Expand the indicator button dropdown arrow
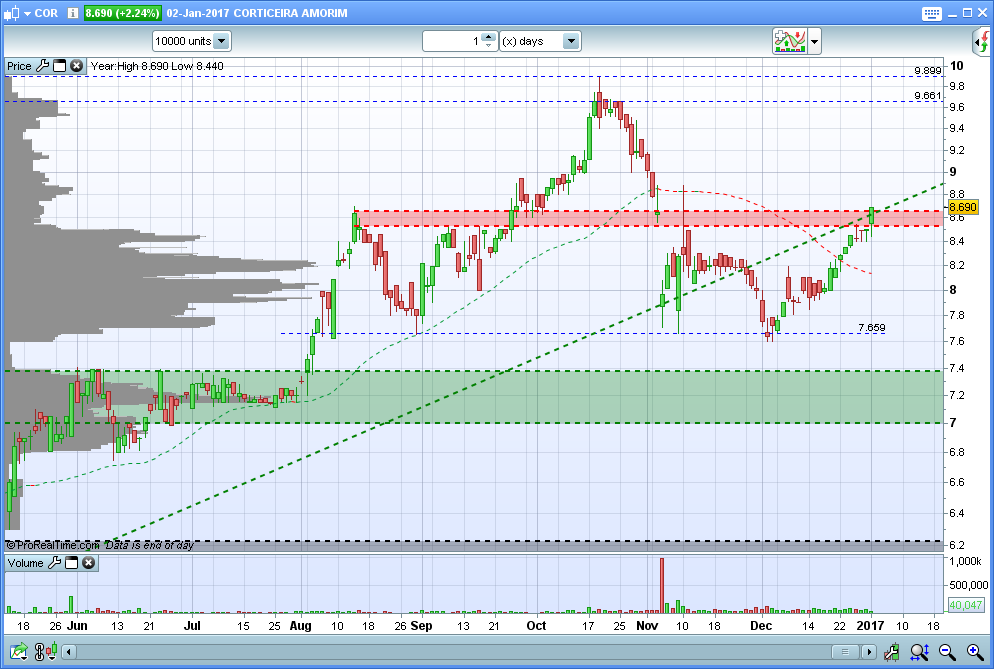The height and width of the screenshot is (669, 994). (815, 41)
